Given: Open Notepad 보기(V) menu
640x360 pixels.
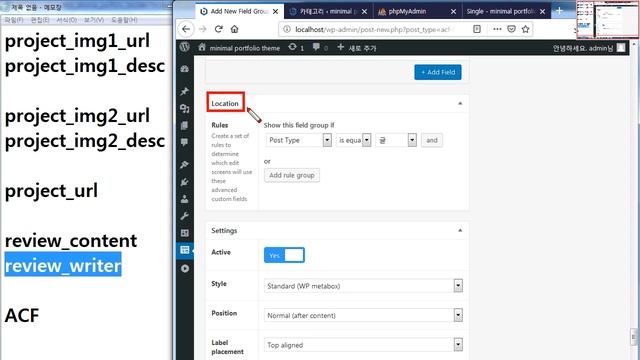Looking at the screenshot, I should coord(94,20).
